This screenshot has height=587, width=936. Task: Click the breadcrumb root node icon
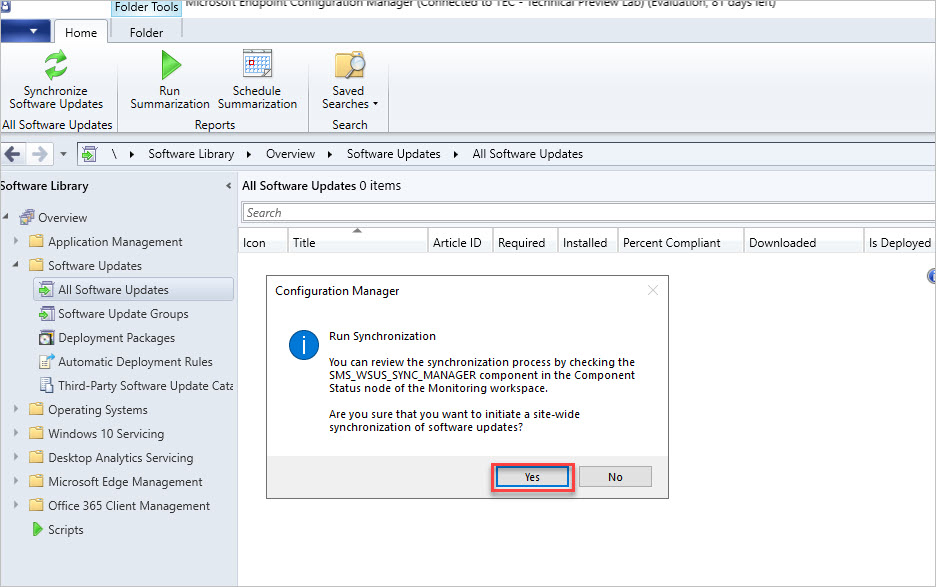pyautogui.click(x=90, y=154)
